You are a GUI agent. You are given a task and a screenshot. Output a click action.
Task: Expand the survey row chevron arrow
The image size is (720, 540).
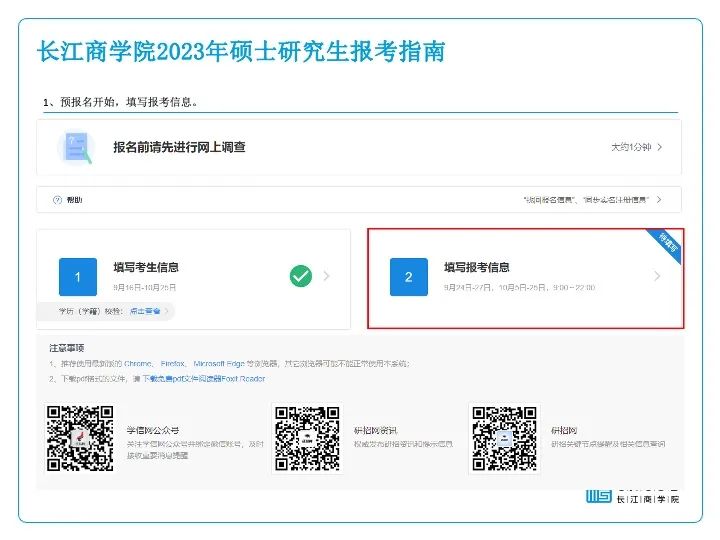coord(660,147)
